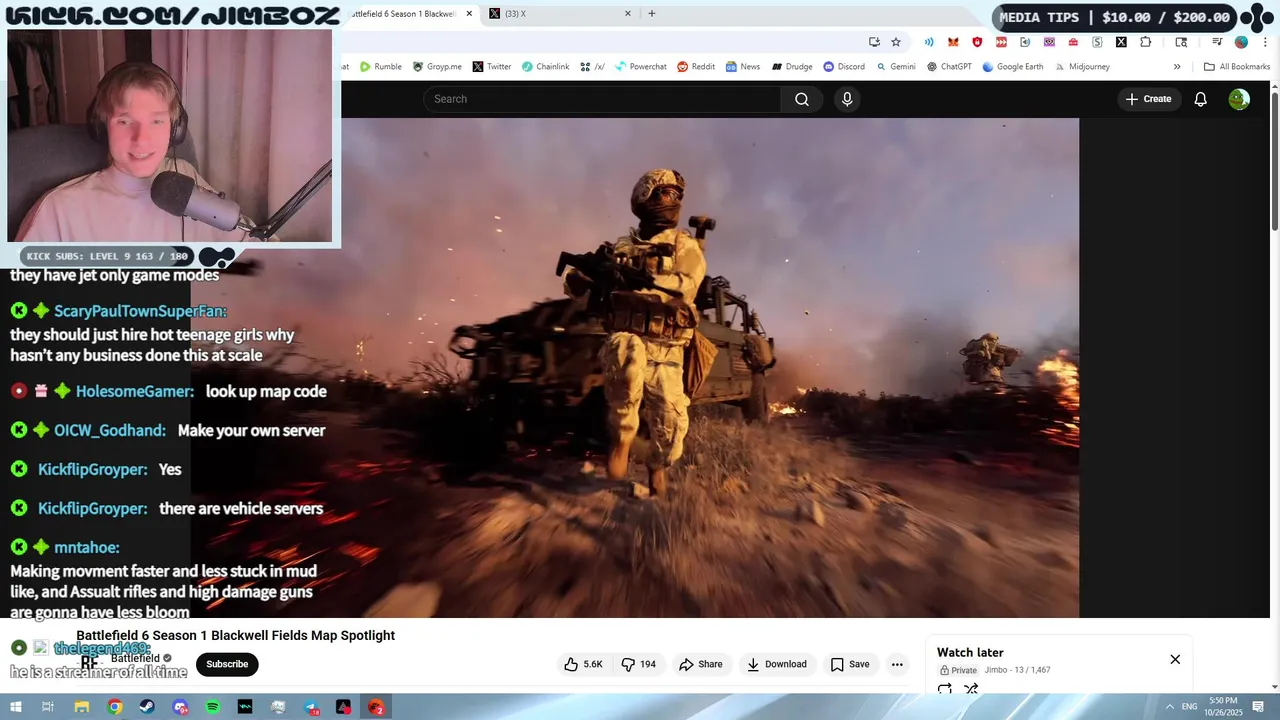Image resolution: width=1280 pixels, height=720 pixels.
Task: Click the YouTube Create button
Action: point(1148,99)
